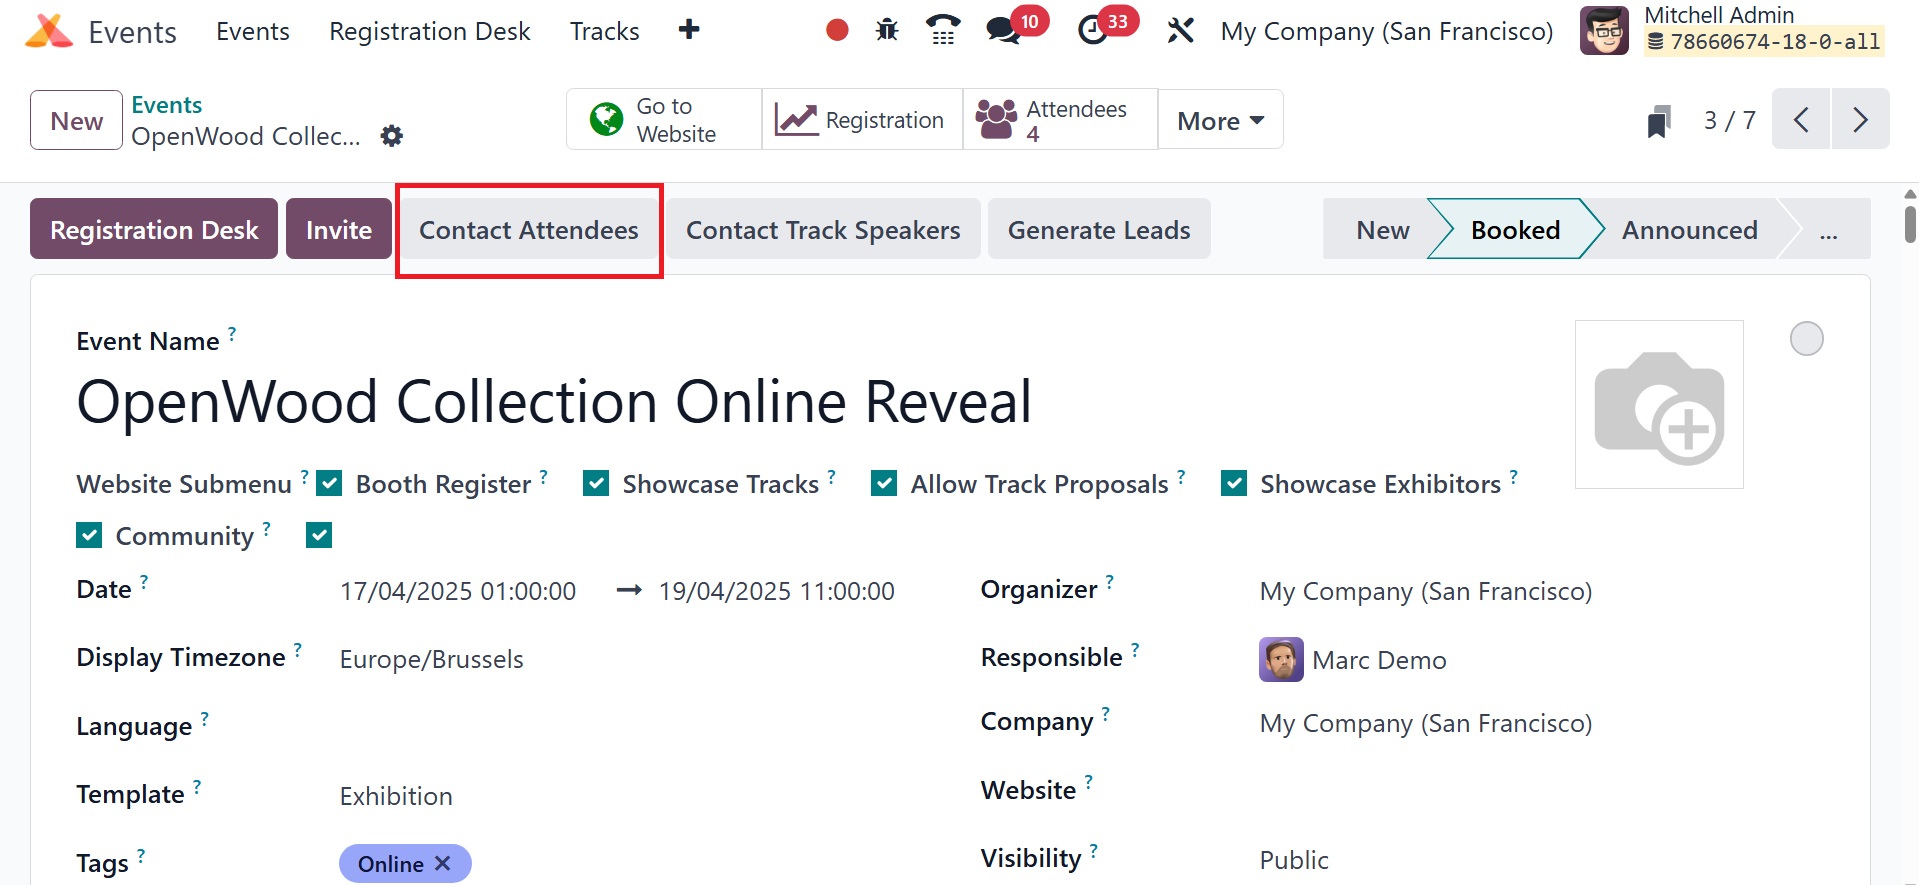This screenshot has width=1919, height=885.
Task: Open the Registration Desk menu
Action: click(430, 31)
